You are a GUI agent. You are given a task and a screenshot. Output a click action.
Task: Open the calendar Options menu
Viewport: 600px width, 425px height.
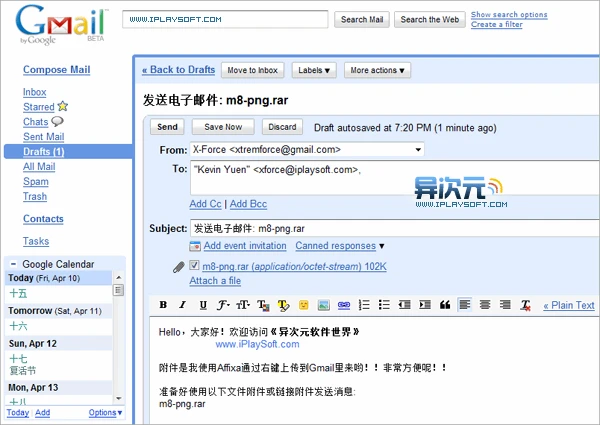(105, 413)
